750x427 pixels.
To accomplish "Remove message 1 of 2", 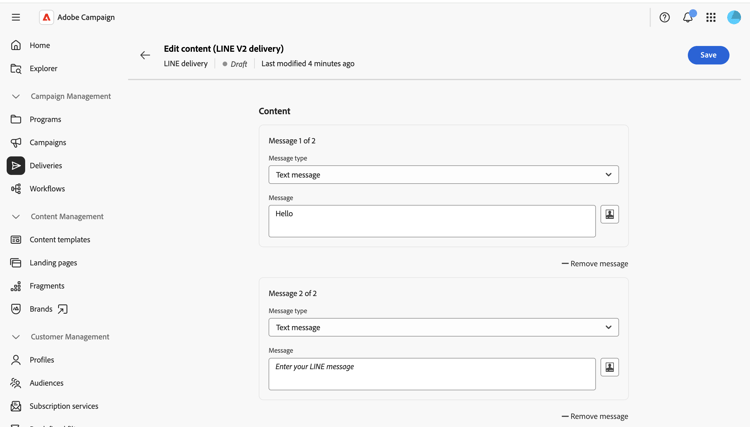I will (x=595, y=263).
